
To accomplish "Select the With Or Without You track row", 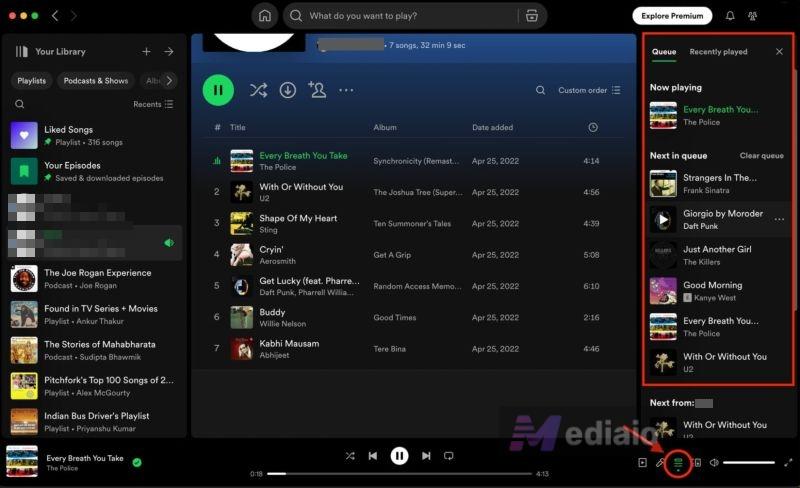I will (x=413, y=192).
